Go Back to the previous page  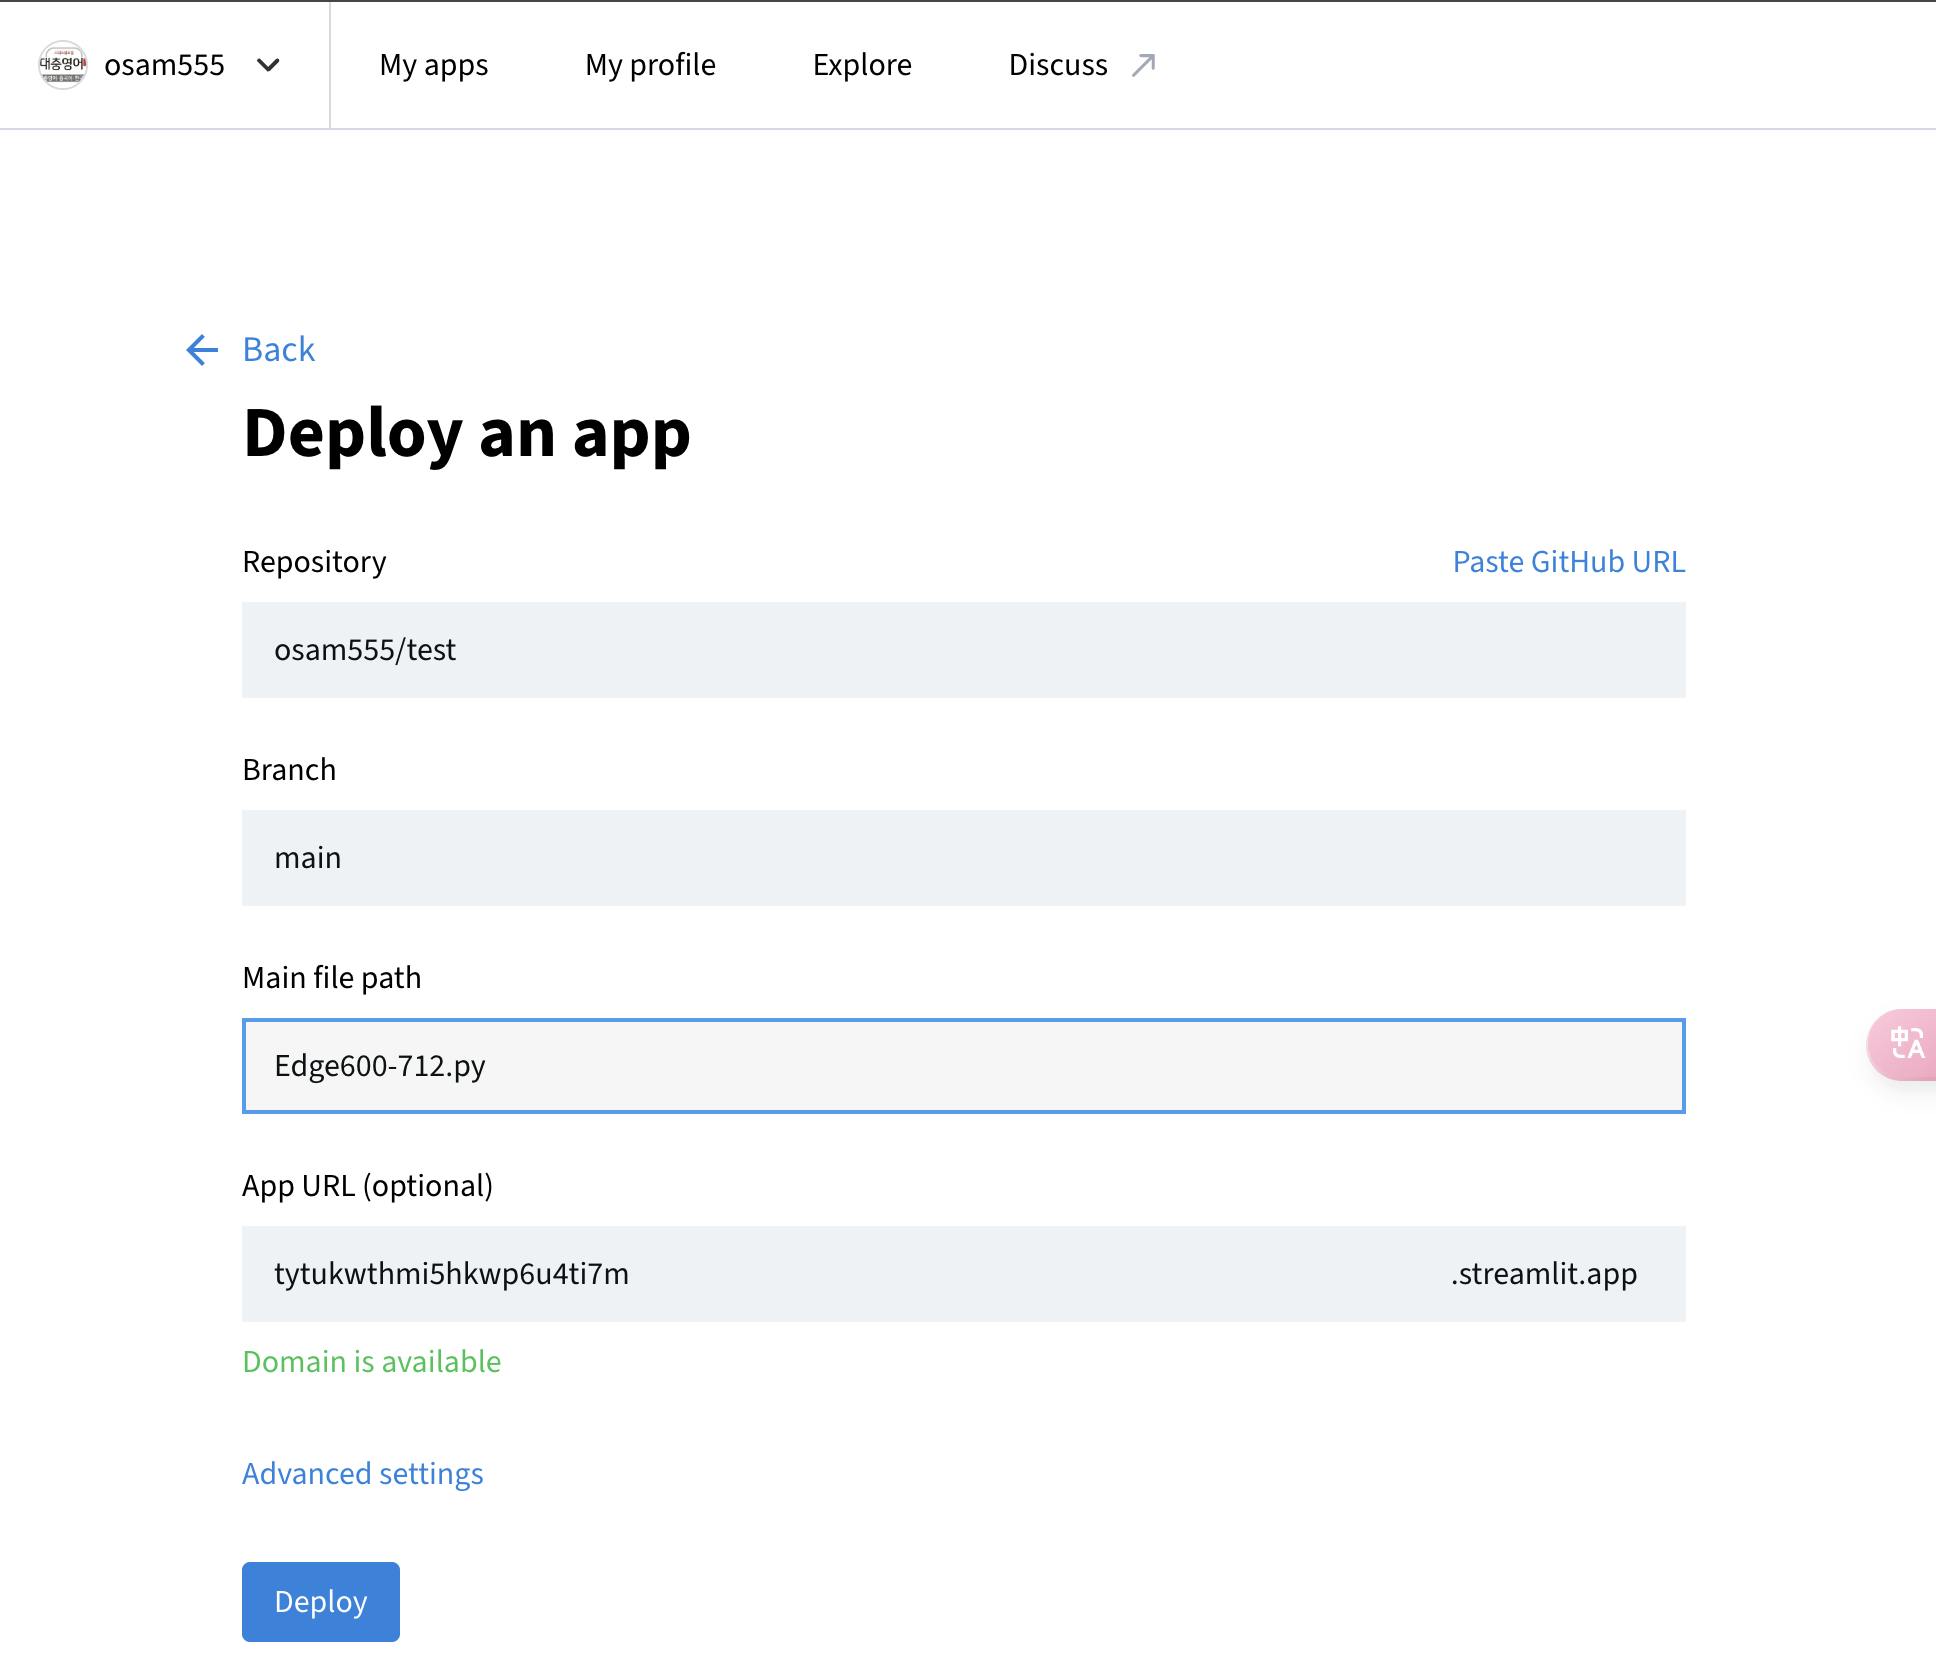tap(278, 350)
